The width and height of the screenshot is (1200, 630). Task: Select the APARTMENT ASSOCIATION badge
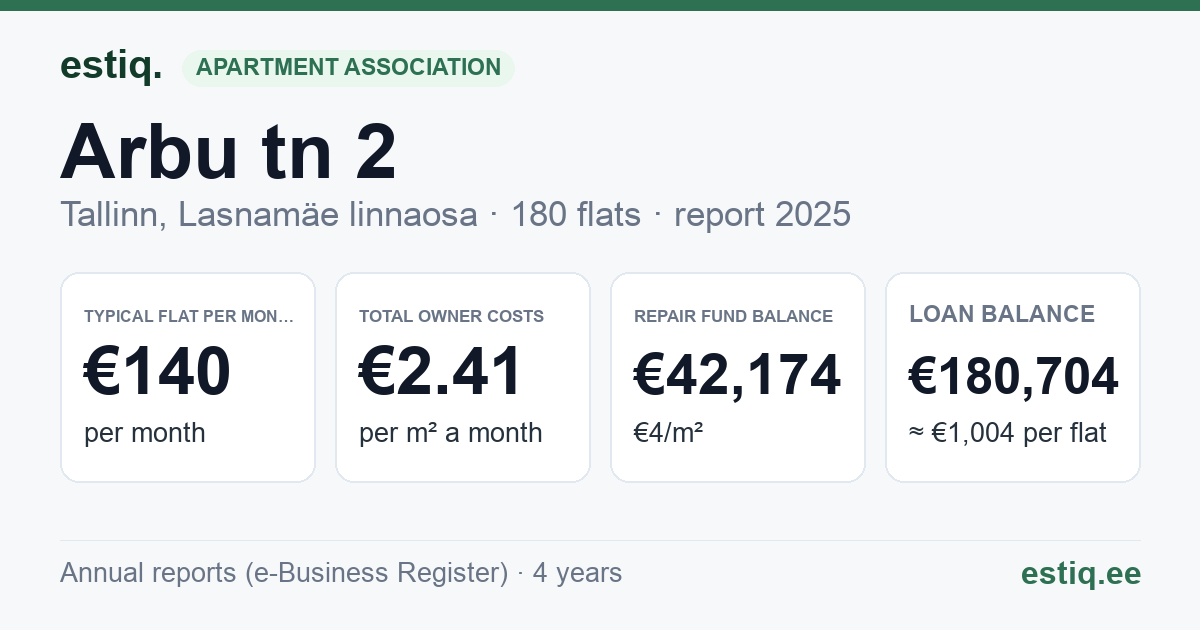point(348,68)
